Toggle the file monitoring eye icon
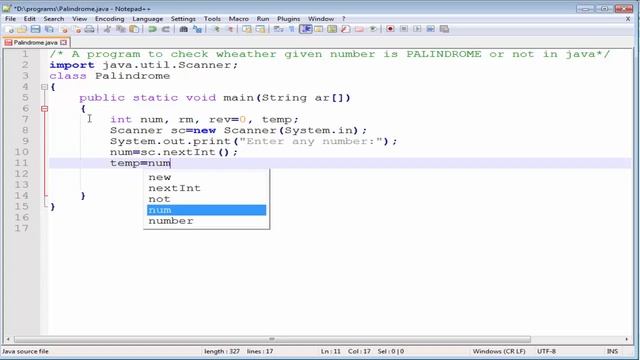Viewport: 640px width, 360px height. pyautogui.click(x=373, y=29)
